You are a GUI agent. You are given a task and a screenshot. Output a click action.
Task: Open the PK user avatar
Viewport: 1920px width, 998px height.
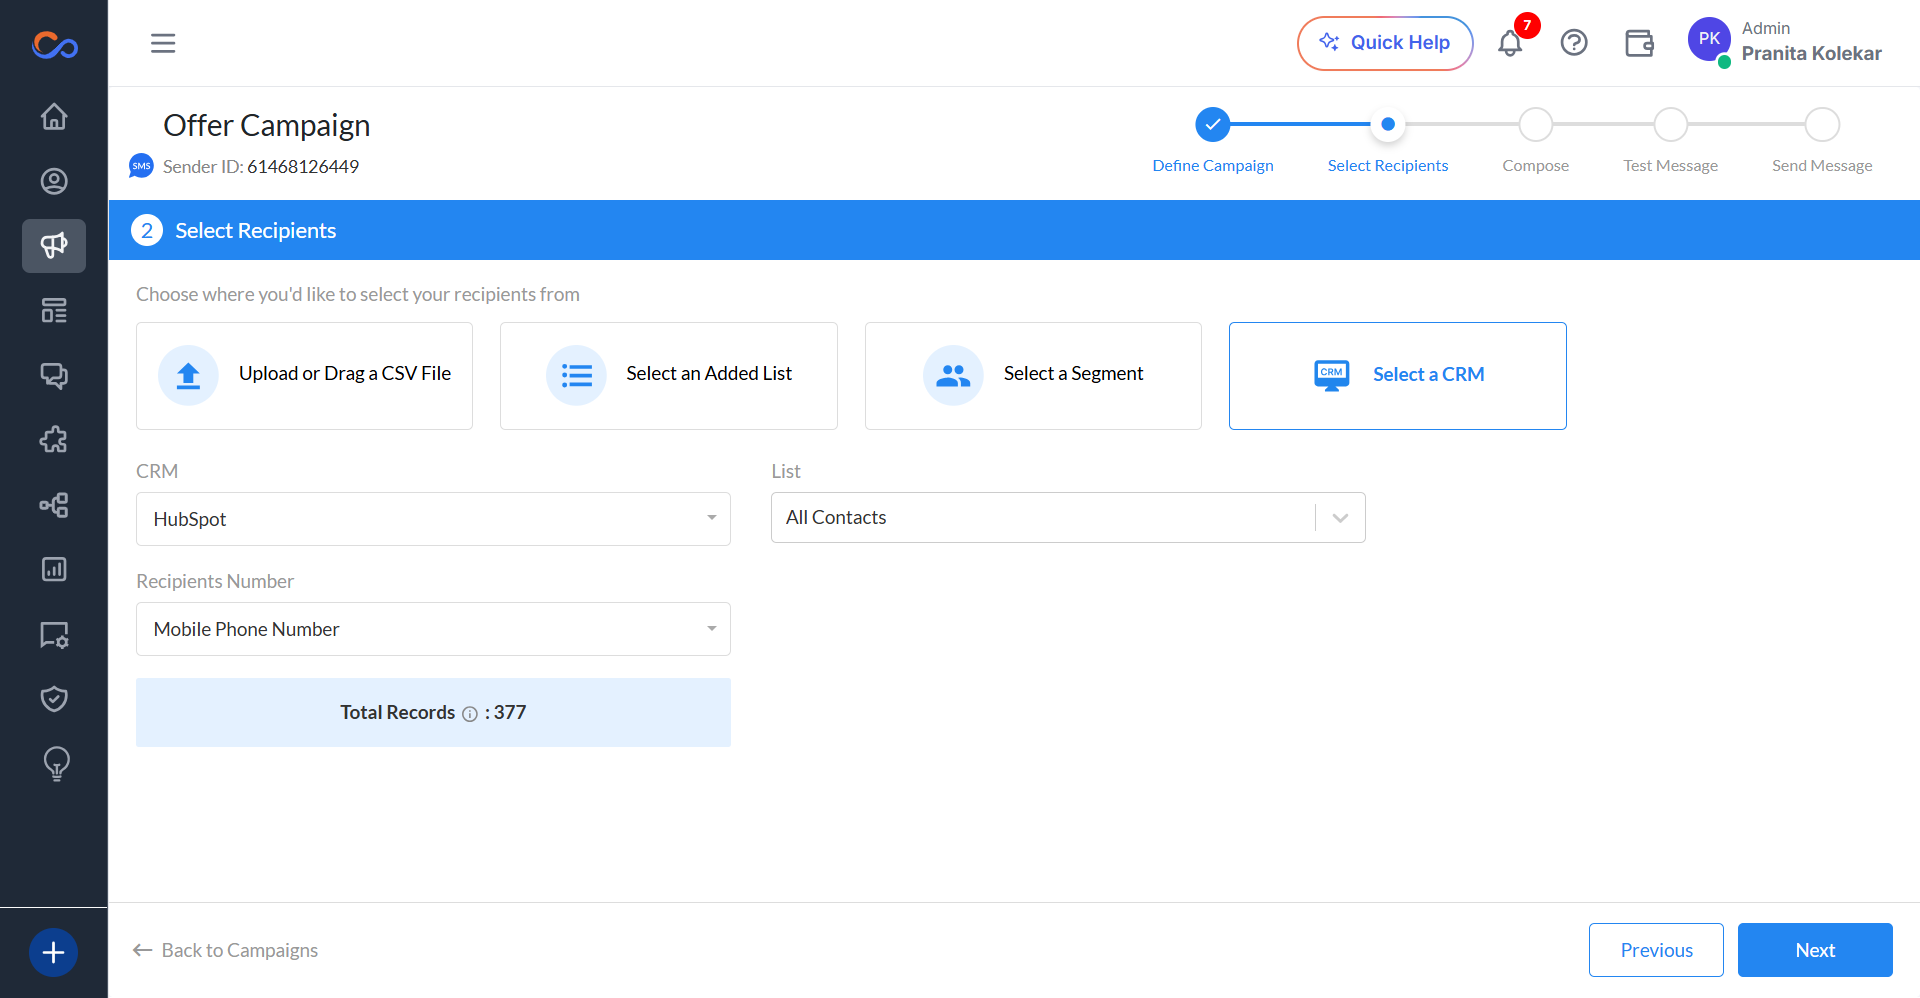(x=1709, y=40)
